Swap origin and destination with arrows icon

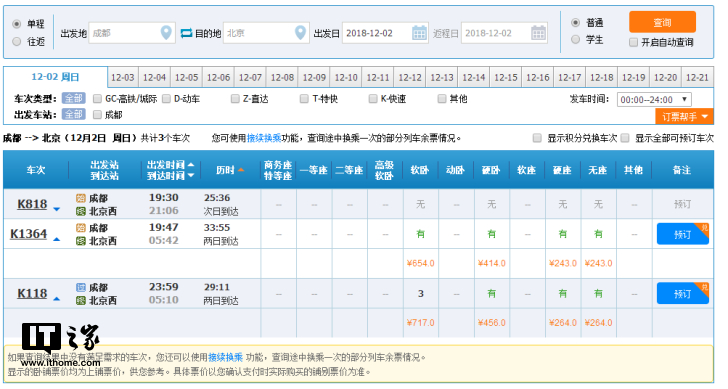[186, 33]
